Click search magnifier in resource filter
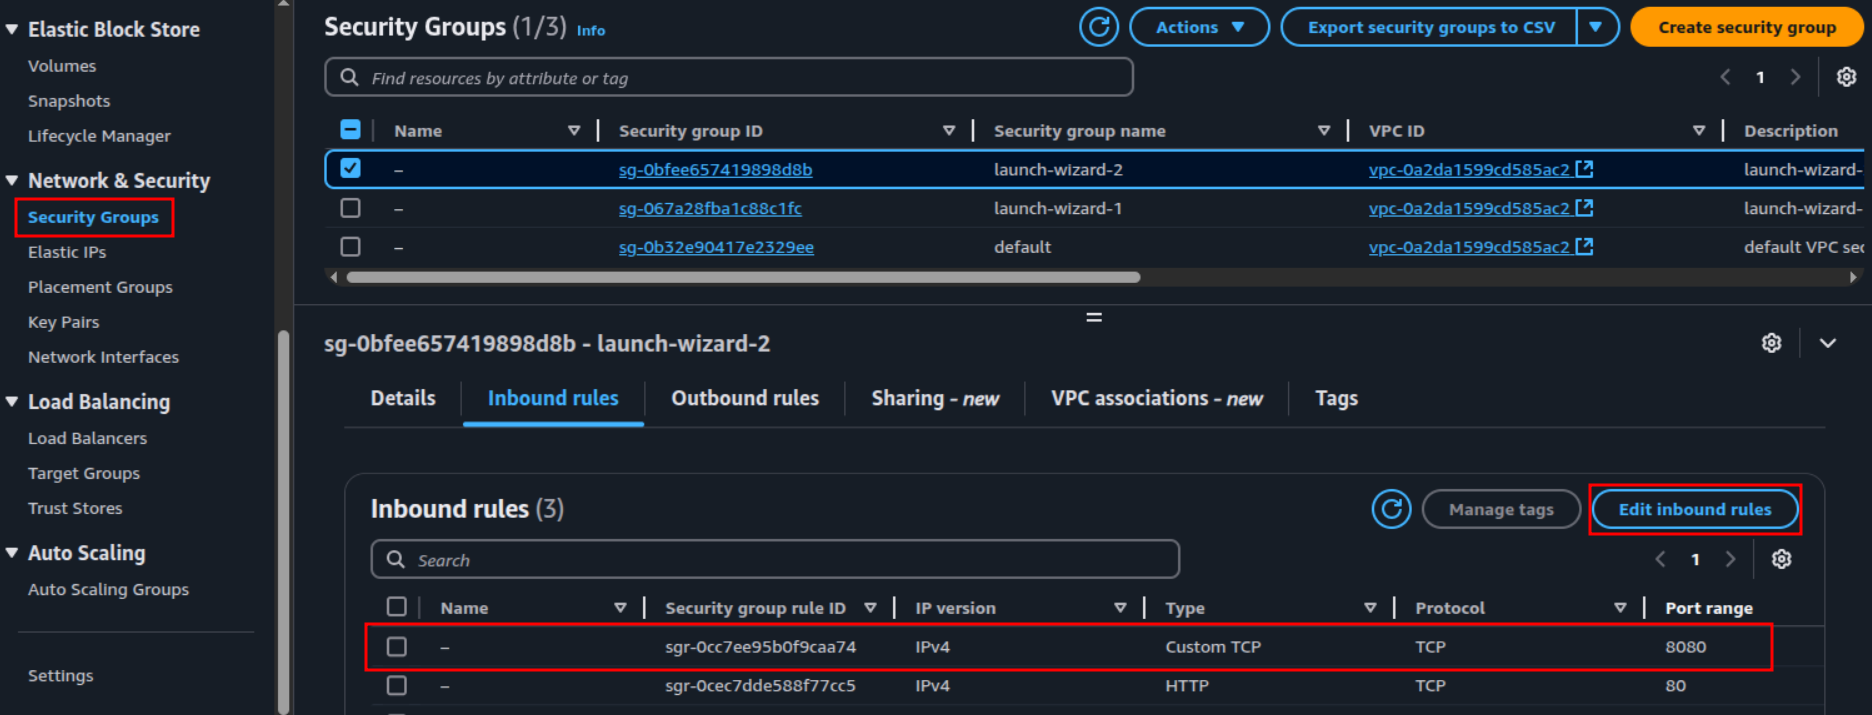Screen dimensions: 1872x715 (x=349, y=77)
